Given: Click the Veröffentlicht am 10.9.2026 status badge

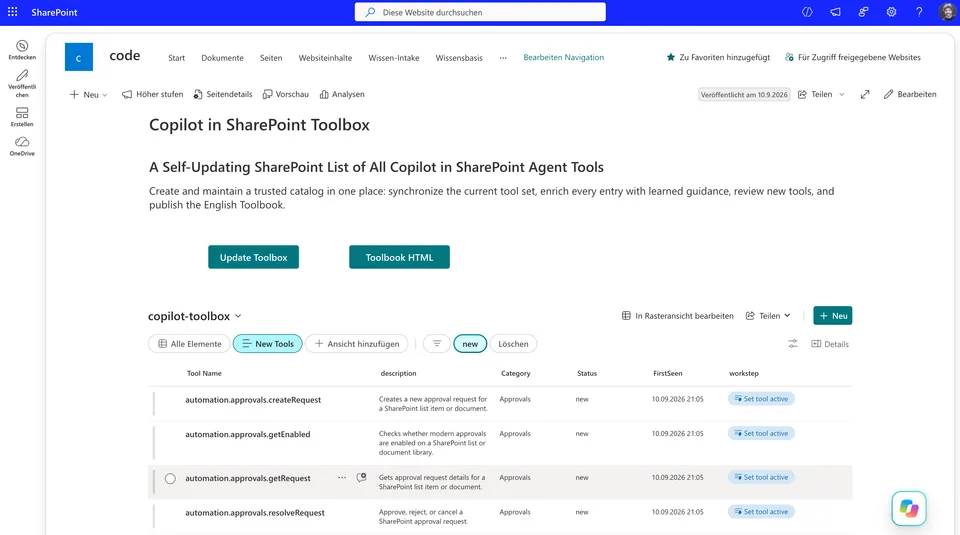Looking at the screenshot, I should (x=744, y=95).
